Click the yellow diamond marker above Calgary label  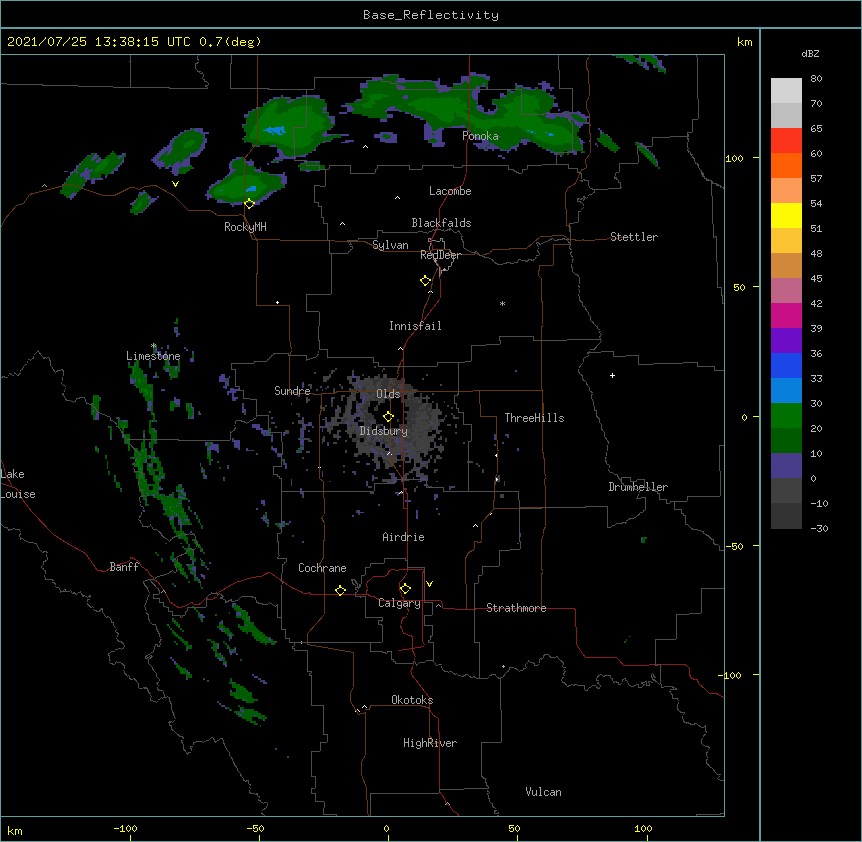tap(405, 589)
